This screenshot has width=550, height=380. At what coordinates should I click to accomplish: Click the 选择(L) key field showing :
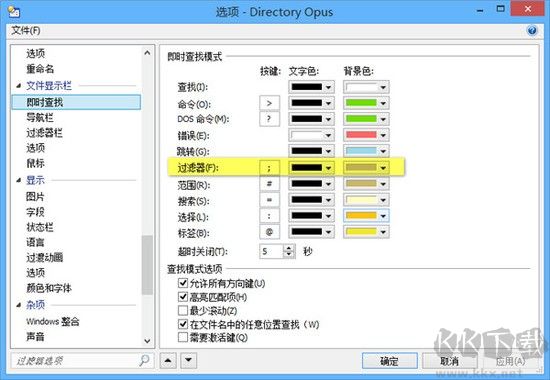[269, 216]
